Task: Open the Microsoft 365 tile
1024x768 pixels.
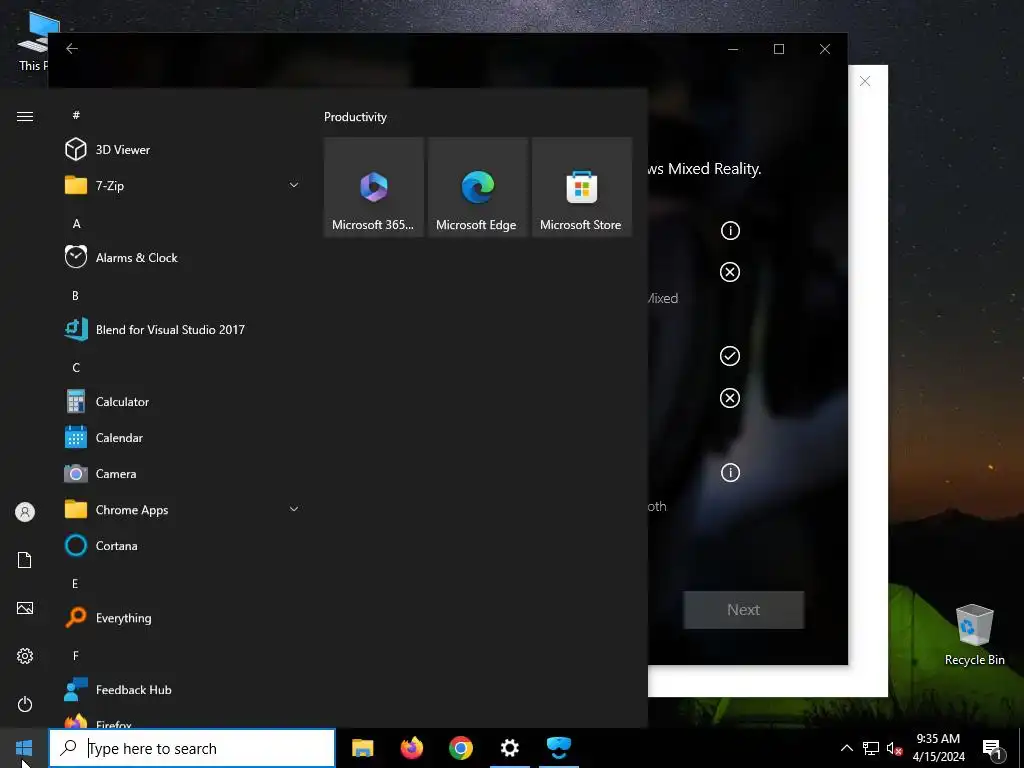Action: pos(374,187)
